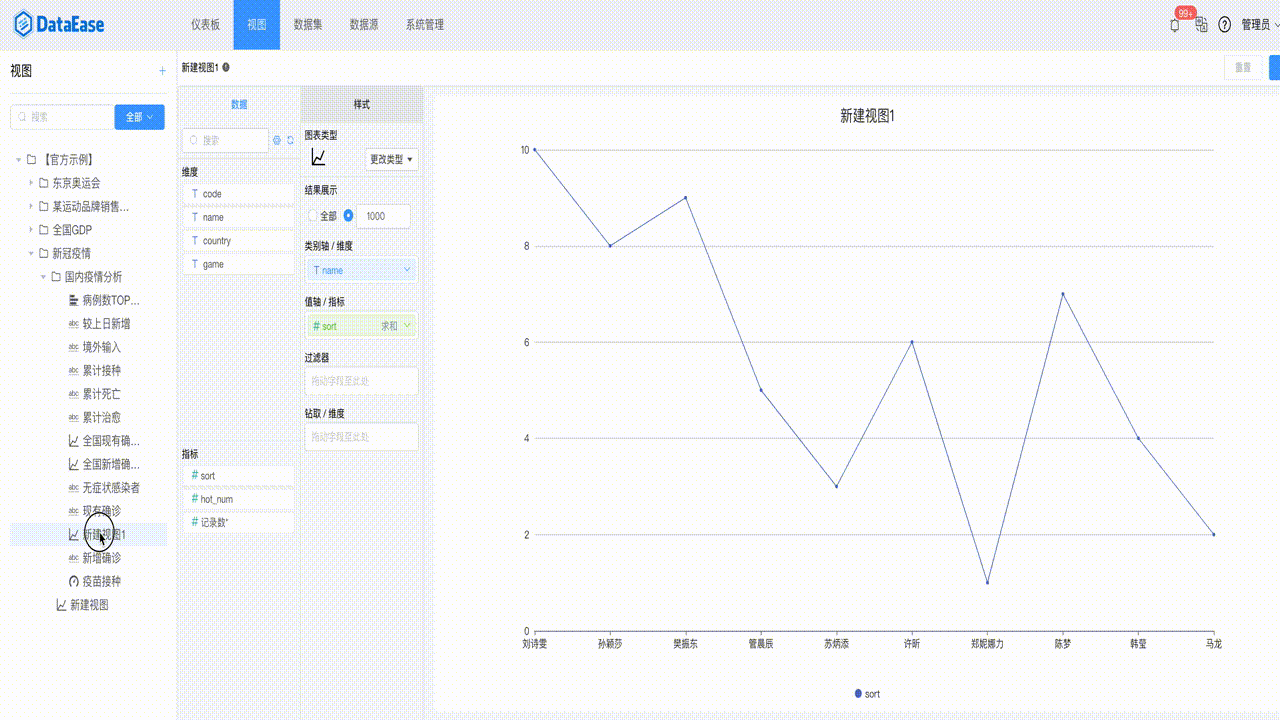Click the text card icon of 累计死亡
This screenshot has height=720, width=1280.
(73, 394)
